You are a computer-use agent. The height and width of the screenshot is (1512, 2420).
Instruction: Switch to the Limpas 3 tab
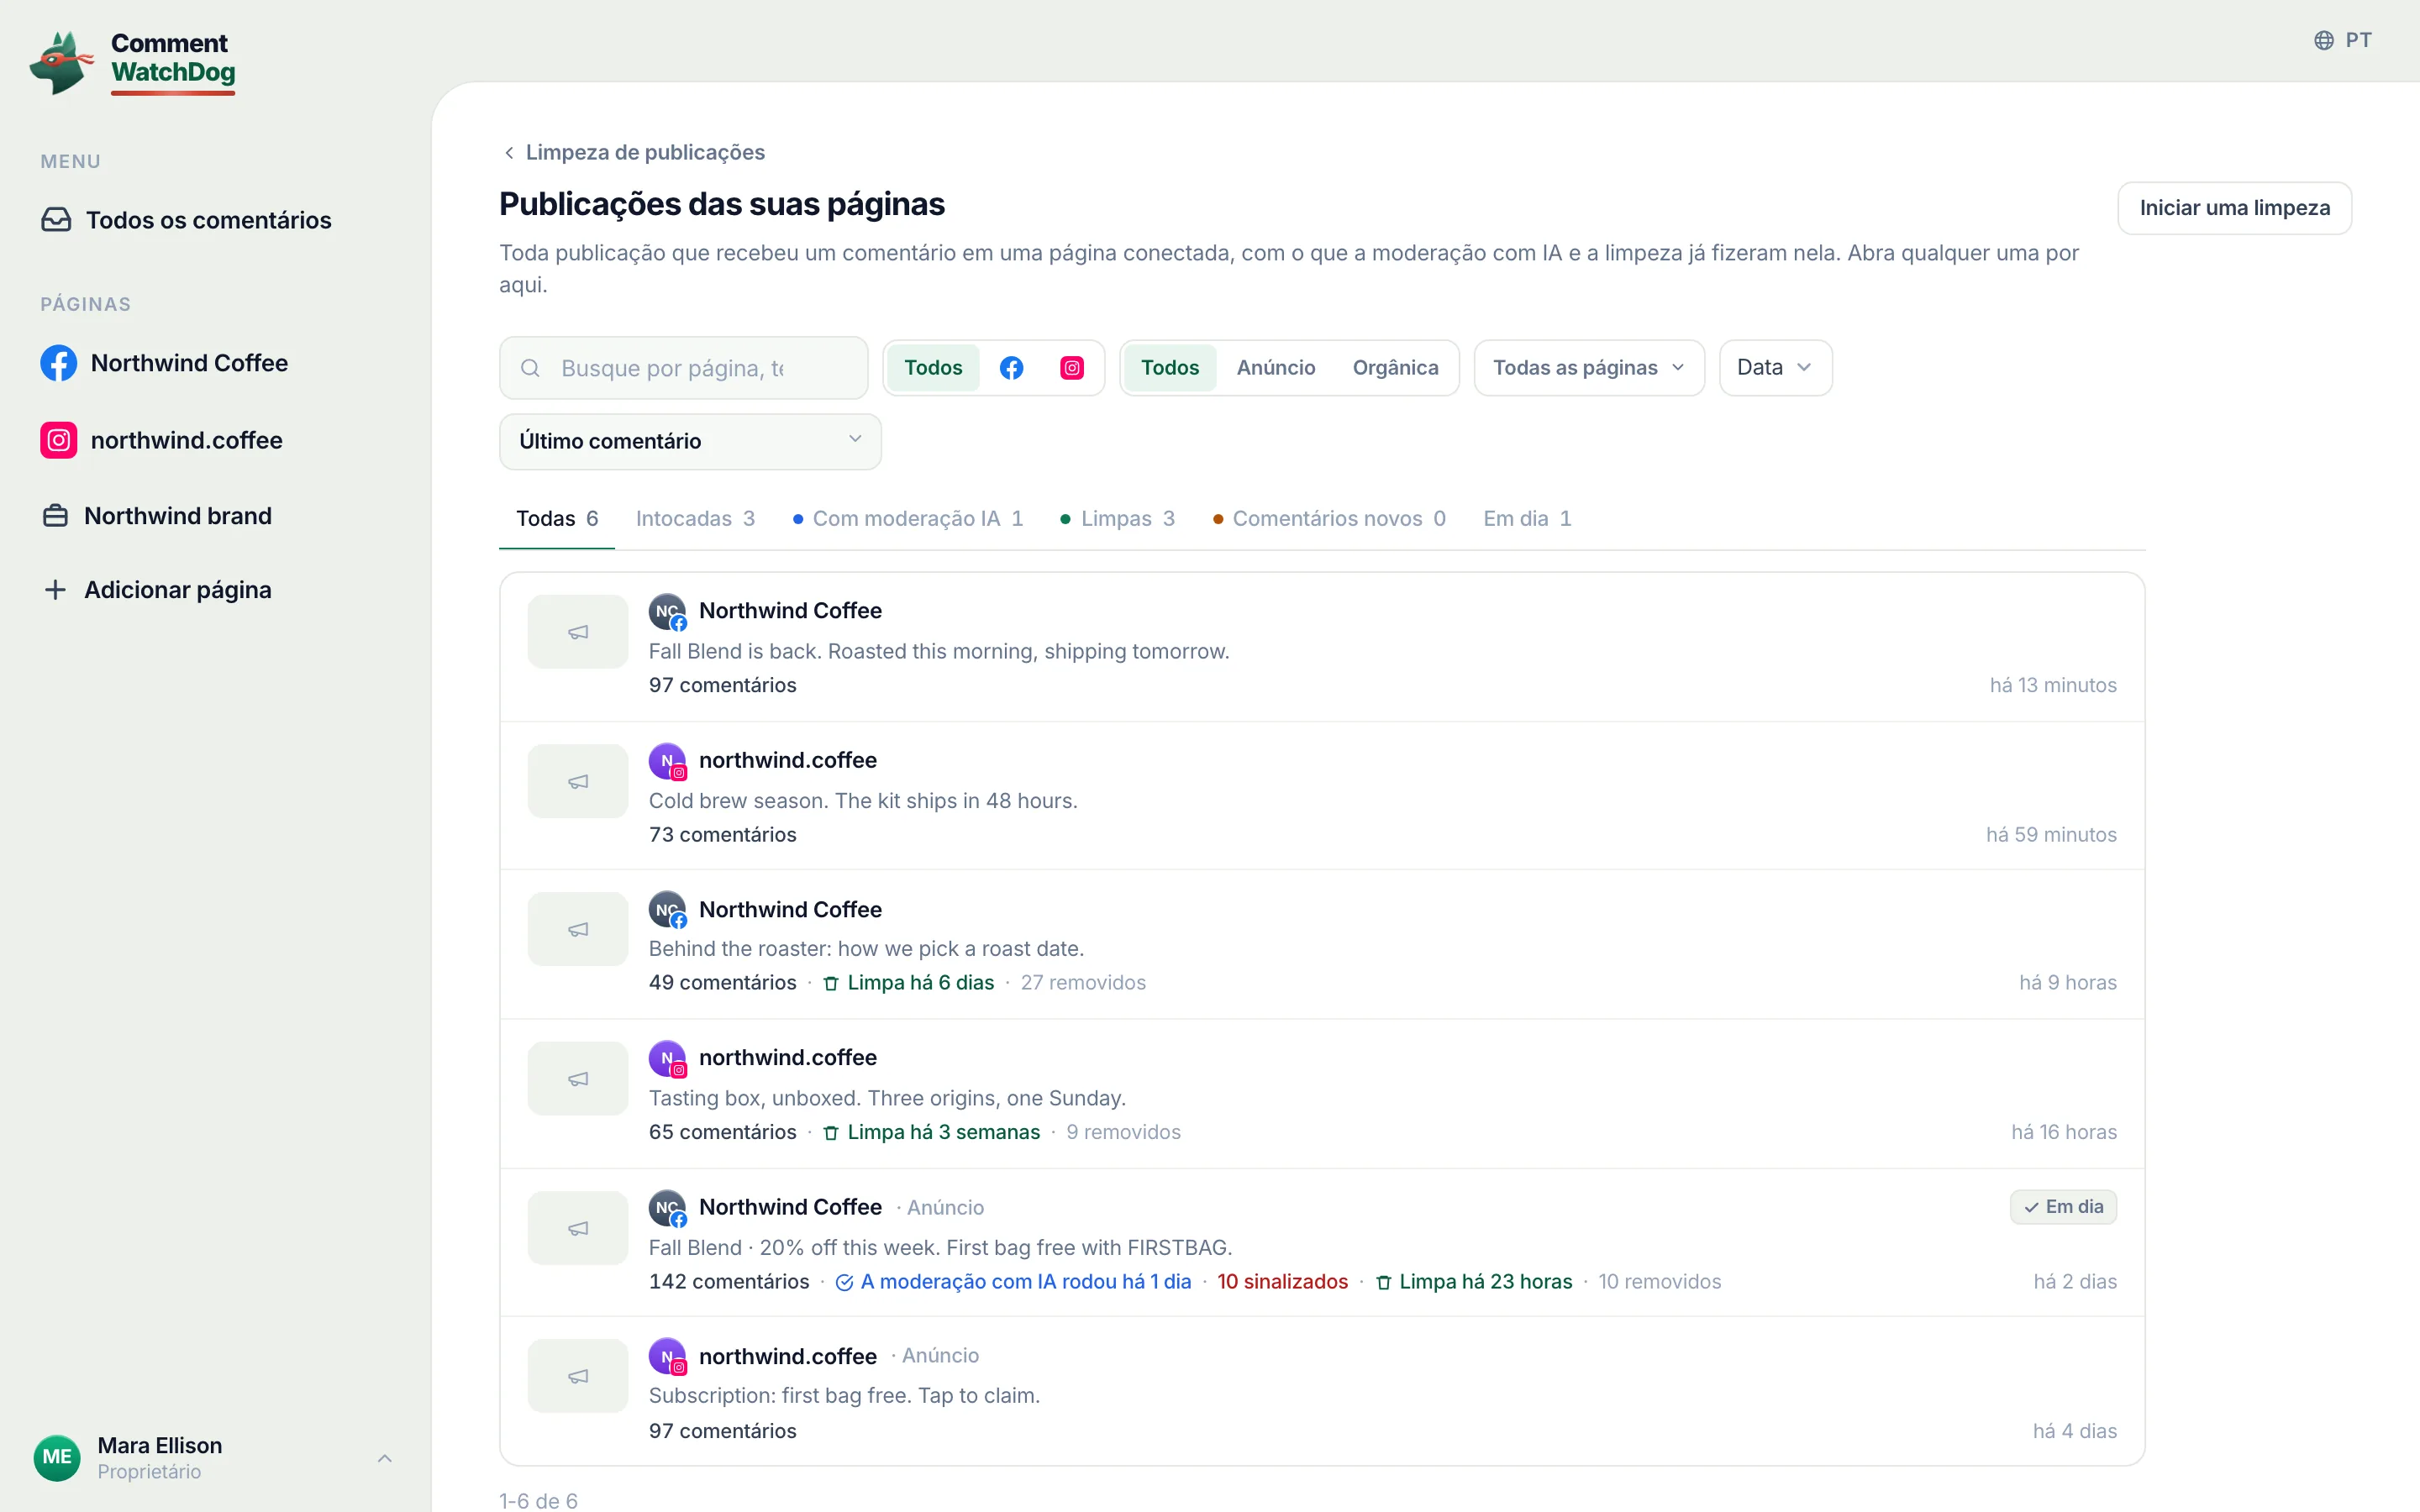pos(1118,519)
